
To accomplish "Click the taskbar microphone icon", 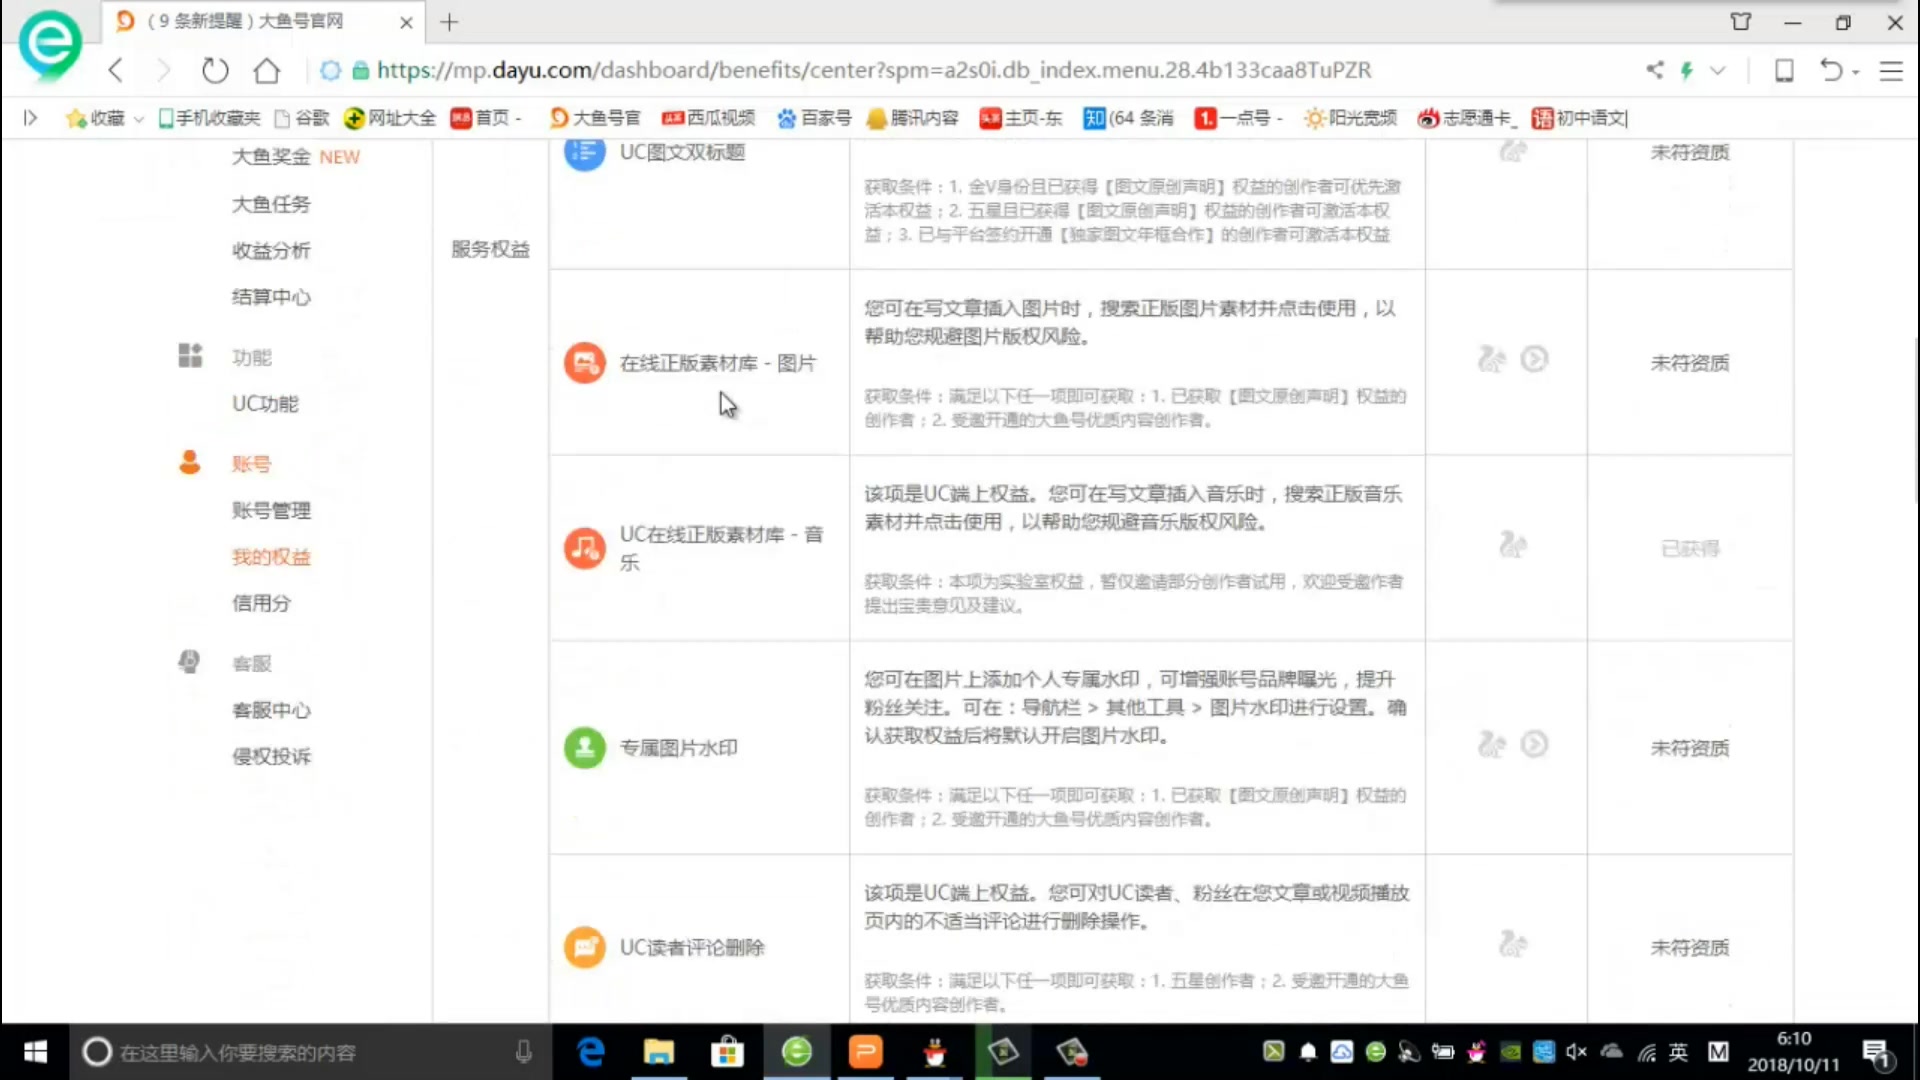I will [523, 1052].
